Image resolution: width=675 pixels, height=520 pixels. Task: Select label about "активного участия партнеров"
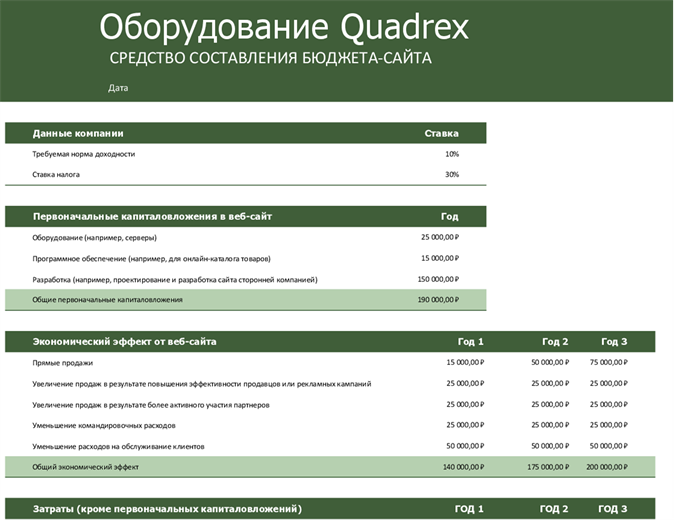click(151, 405)
